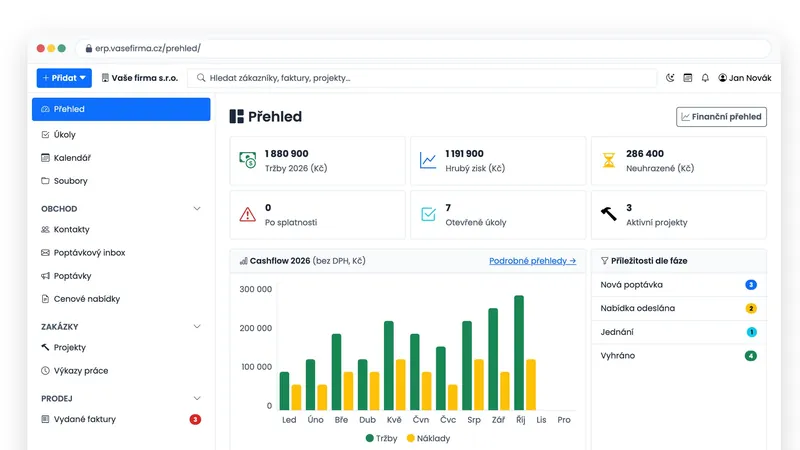Click the Otevřené úkoly card value 7
800x450 pixels.
coord(448,208)
